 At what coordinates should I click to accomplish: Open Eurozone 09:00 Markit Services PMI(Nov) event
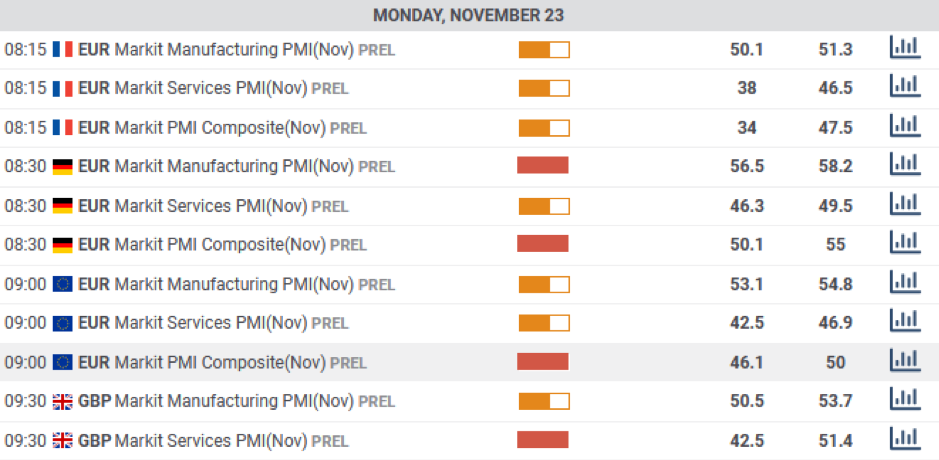pos(213,323)
